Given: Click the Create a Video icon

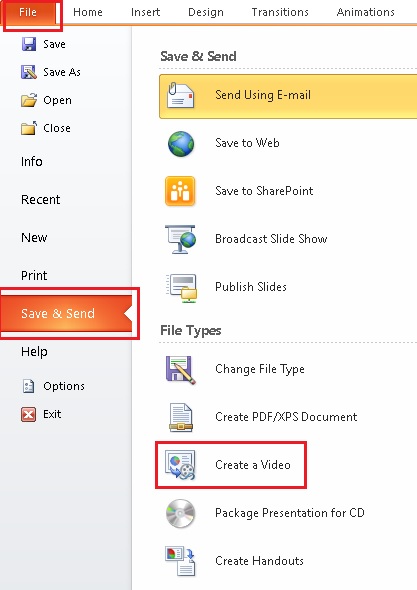Looking at the screenshot, I should 180,465.
